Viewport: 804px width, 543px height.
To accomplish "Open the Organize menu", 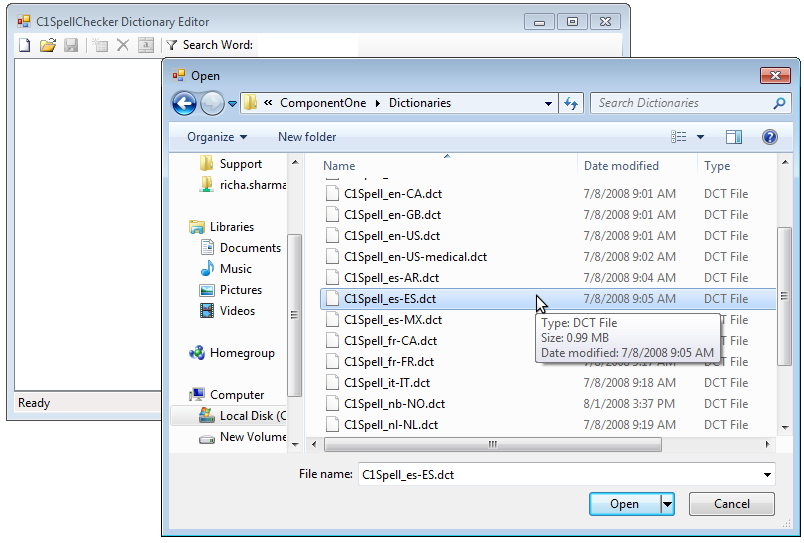I will click(217, 137).
